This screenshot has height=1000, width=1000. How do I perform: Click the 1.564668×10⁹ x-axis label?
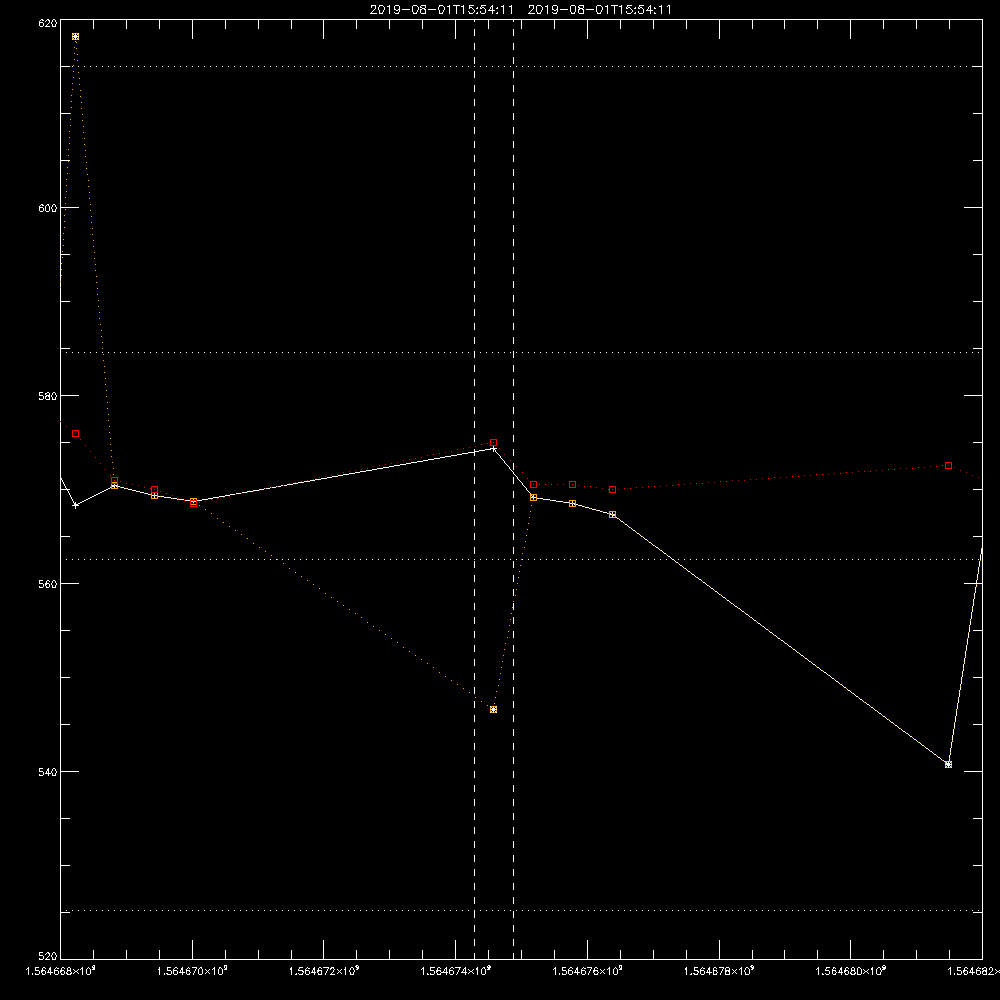coord(60,971)
